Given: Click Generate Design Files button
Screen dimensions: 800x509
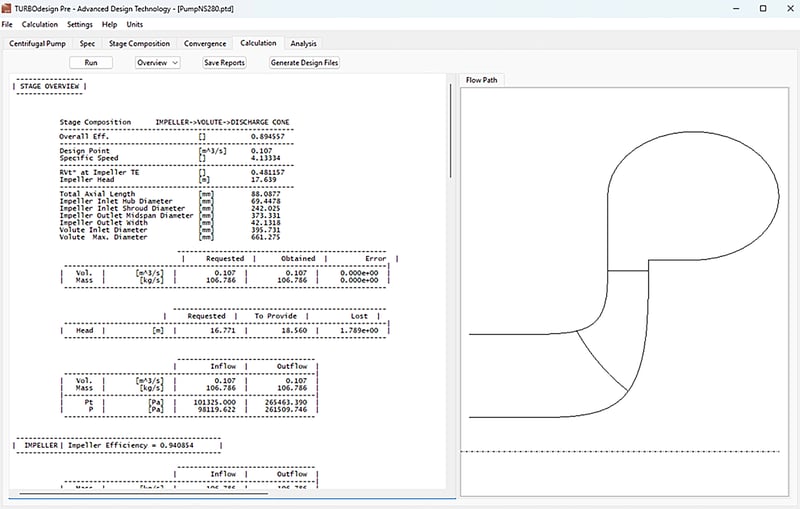Looking at the screenshot, I should (305, 62).
